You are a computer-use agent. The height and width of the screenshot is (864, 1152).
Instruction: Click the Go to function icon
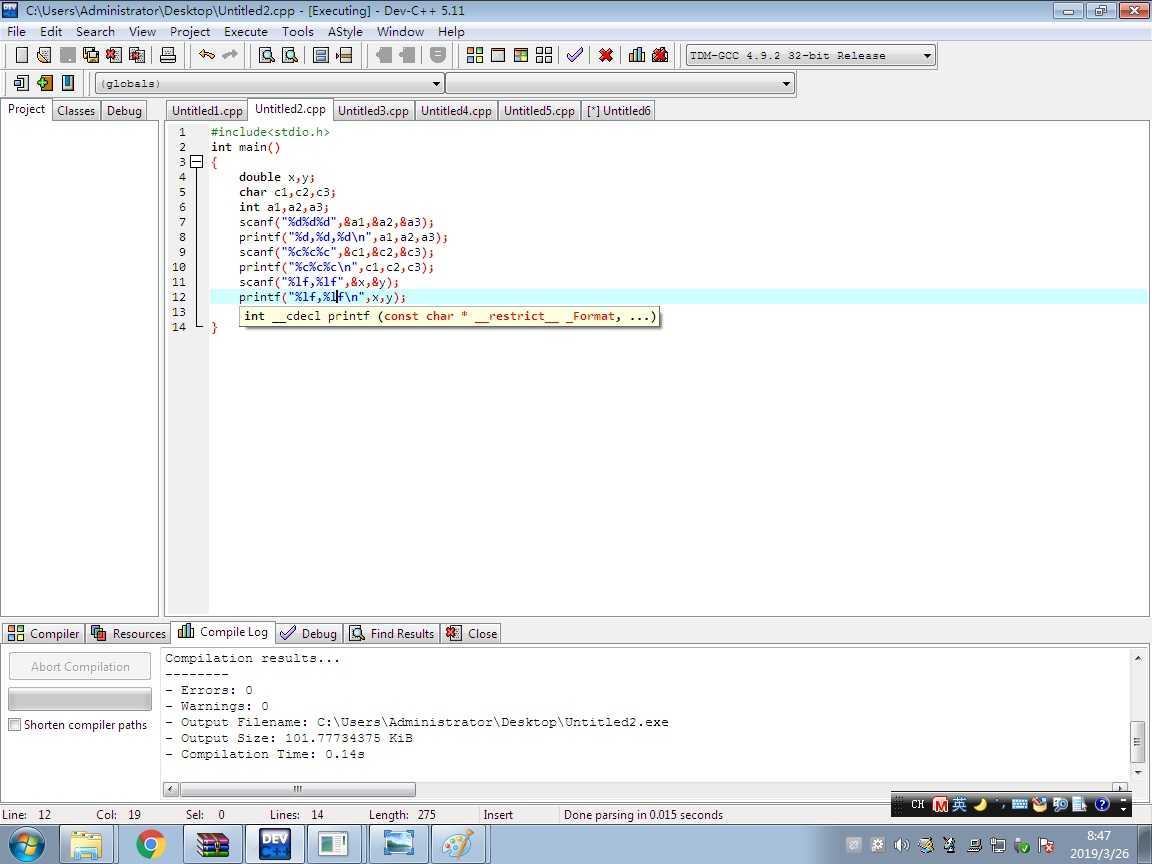point(321,55)
